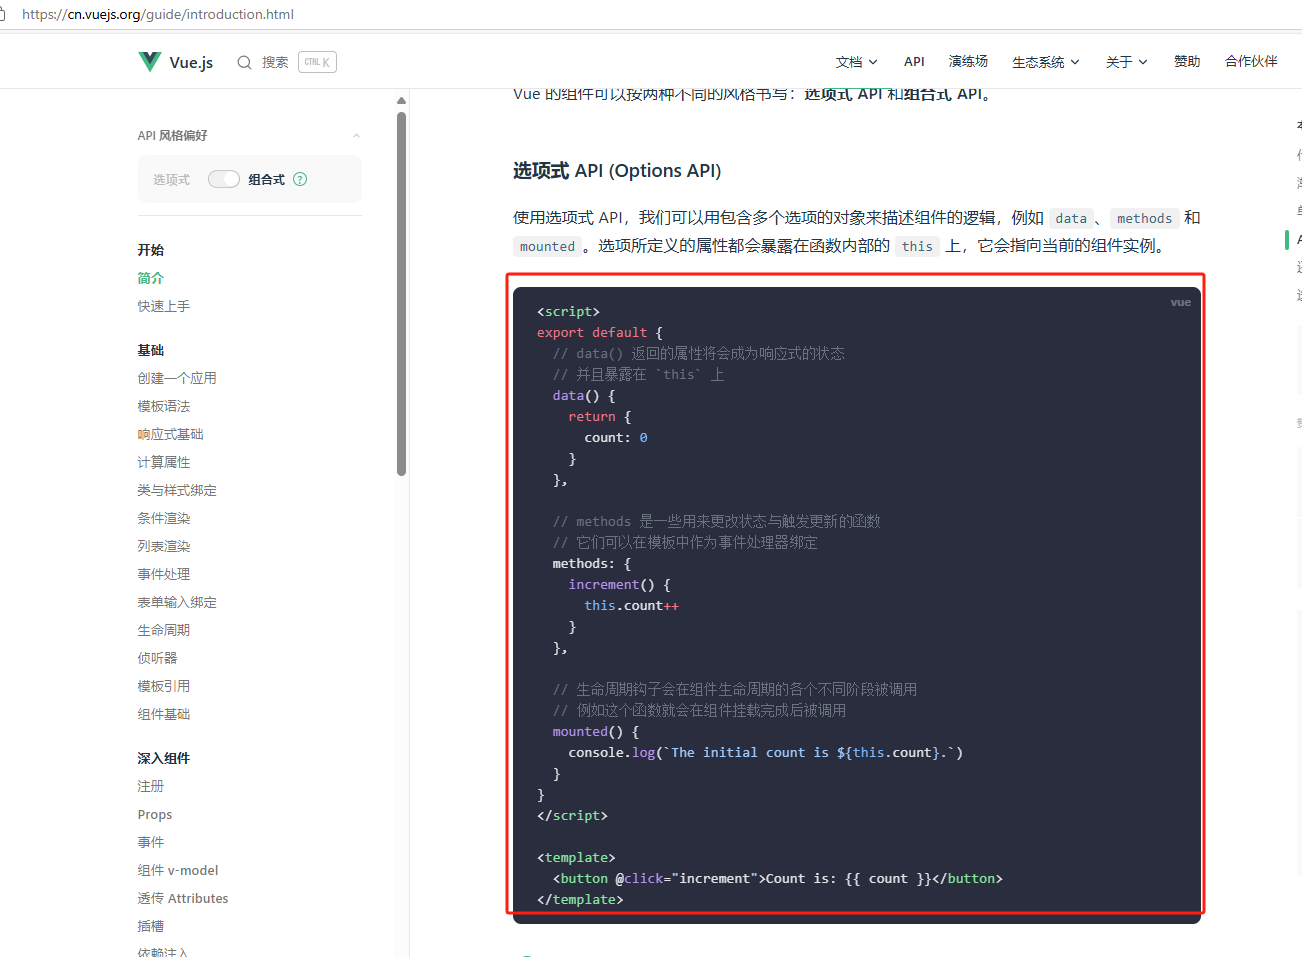Click the inline code 'data' in paragraph
Viewport: 1302px width, 957px height.
(1071, 218)
